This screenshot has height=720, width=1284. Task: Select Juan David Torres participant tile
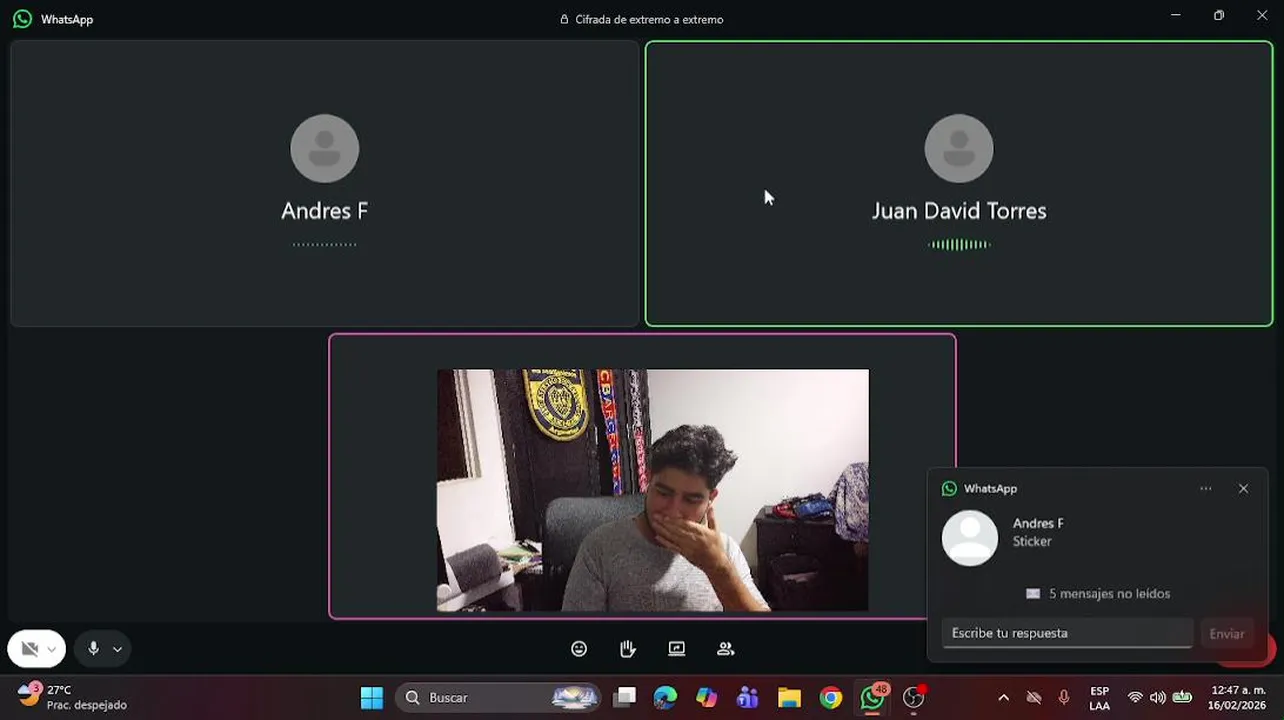coord(959,183)
